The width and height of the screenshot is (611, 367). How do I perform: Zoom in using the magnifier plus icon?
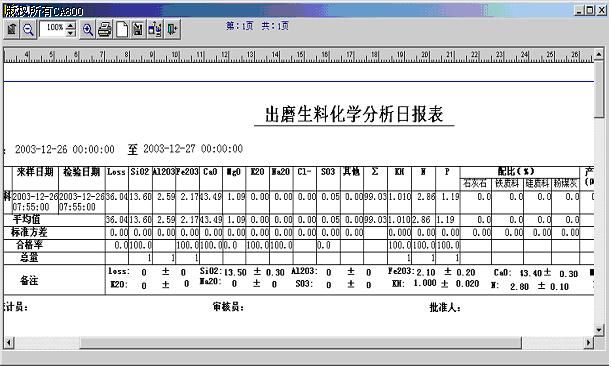(x=88, y=29)
